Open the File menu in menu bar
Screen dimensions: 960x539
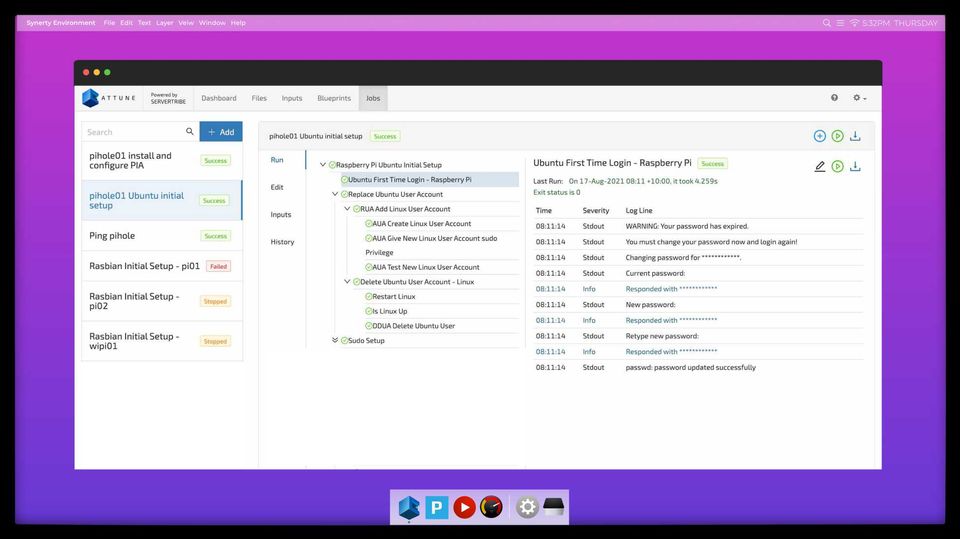pyautogui.click(x=109, y=23)
